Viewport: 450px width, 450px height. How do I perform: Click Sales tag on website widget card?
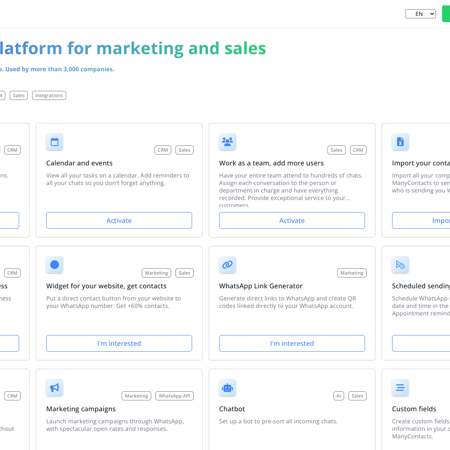click(184, 273)
